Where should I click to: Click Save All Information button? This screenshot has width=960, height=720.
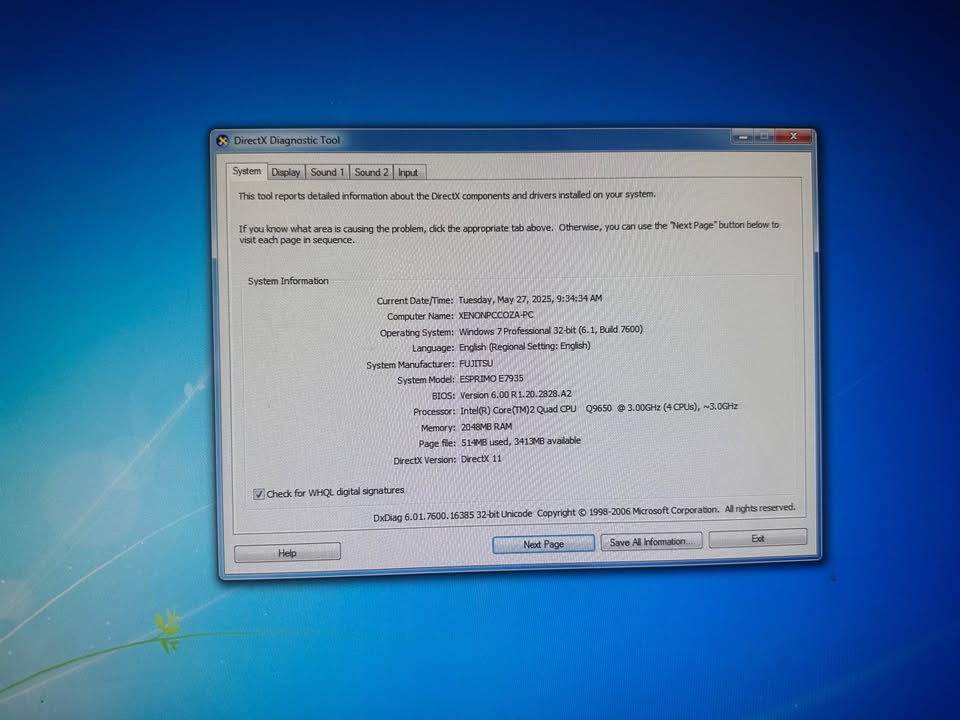coord(651,542)
